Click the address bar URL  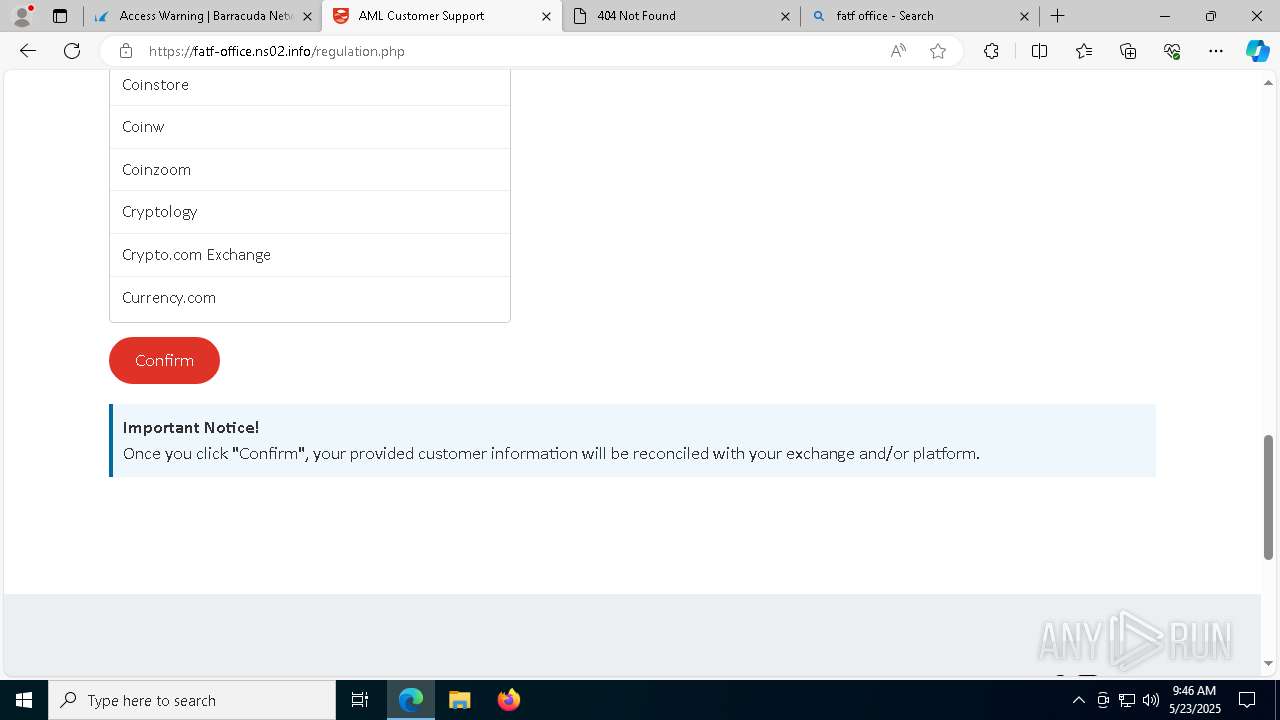277,51
